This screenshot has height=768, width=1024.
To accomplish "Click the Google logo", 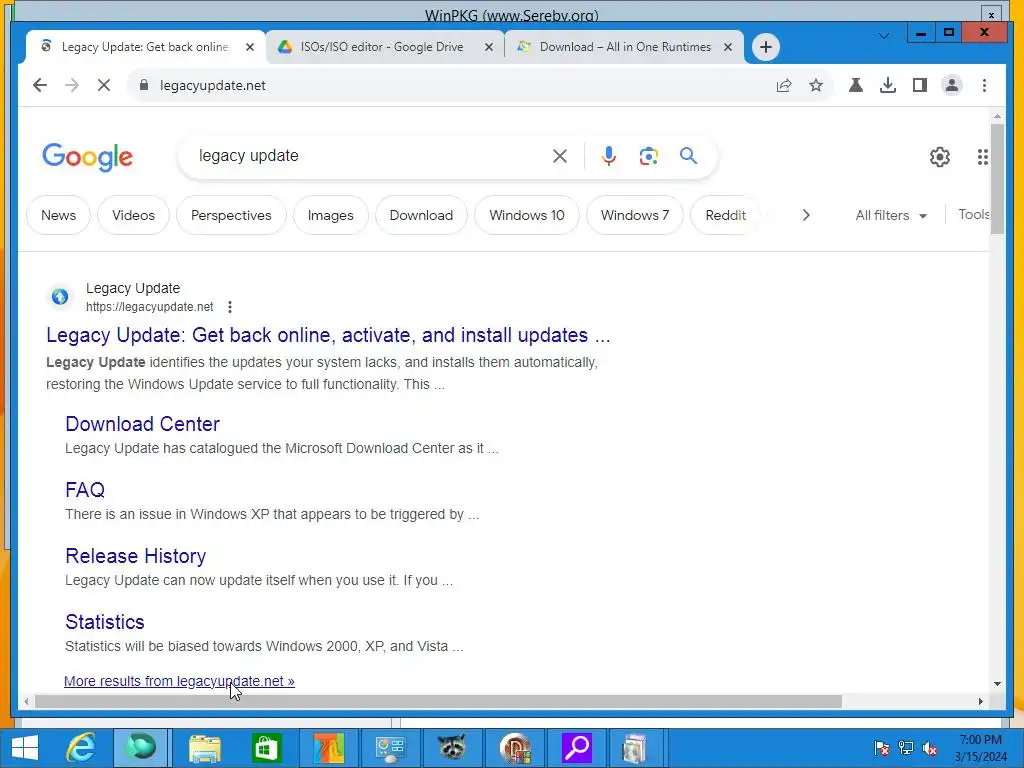I will (88, 157).
